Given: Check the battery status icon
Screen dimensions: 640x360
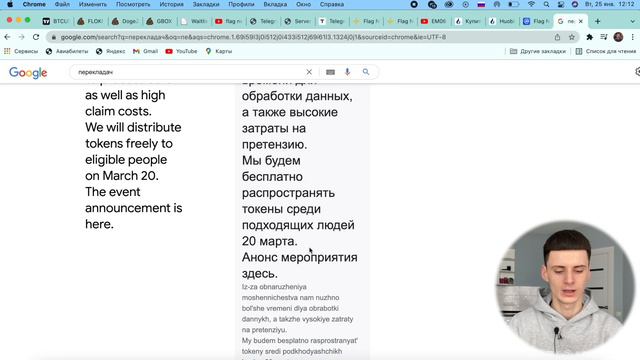Looking at the screenshot, I should click(513, 4).
